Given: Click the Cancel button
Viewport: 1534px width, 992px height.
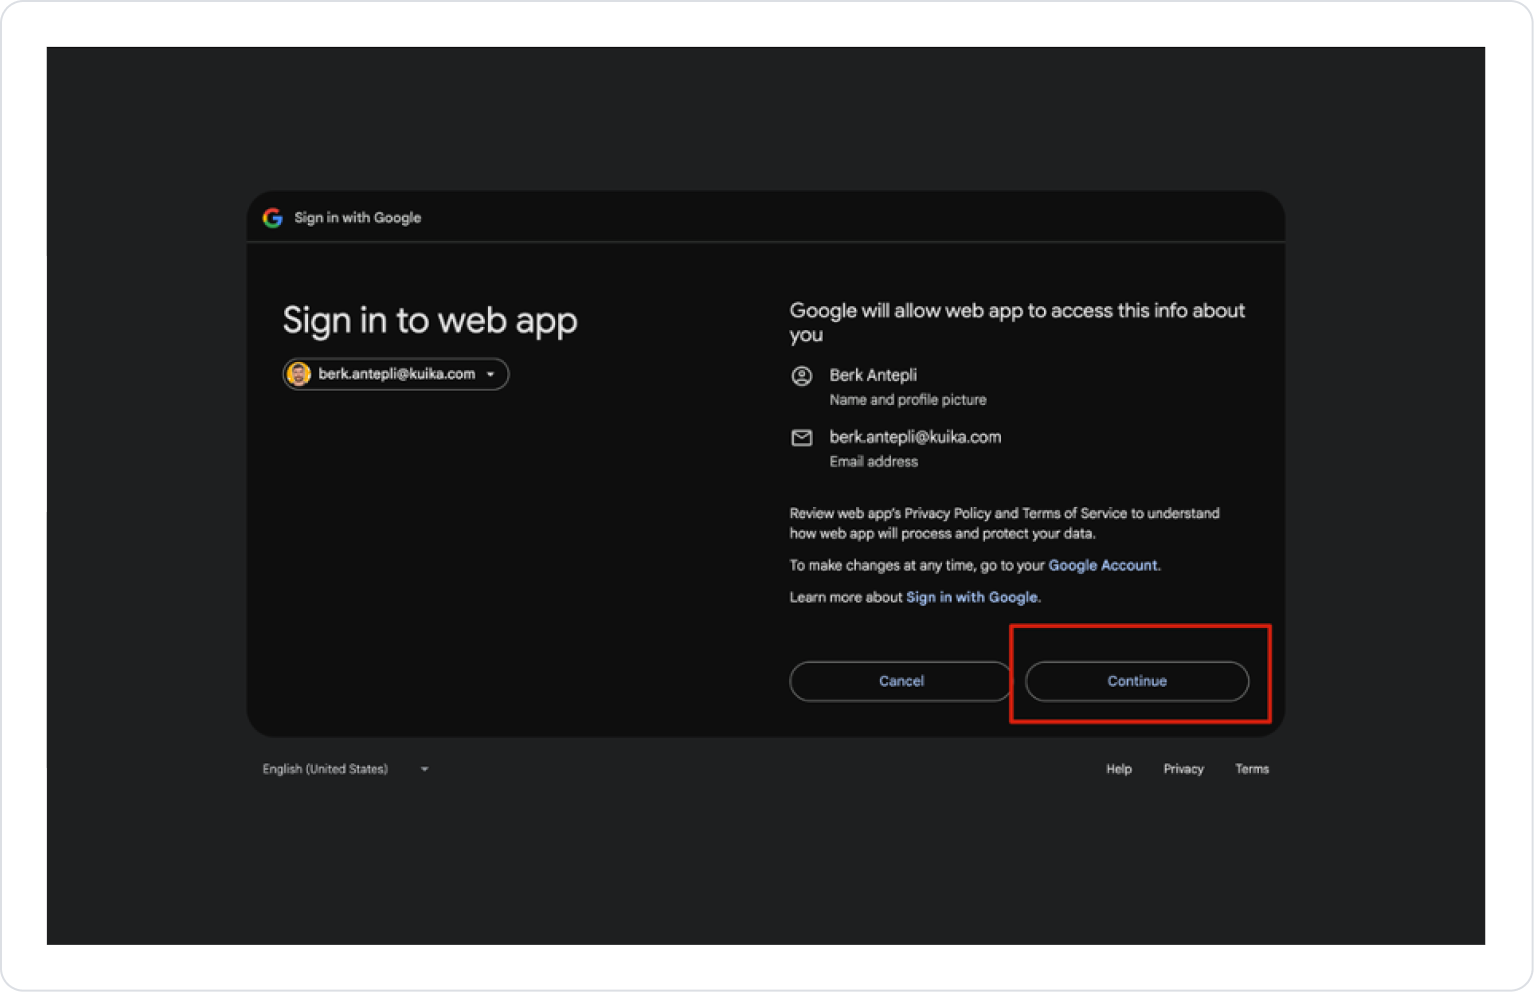Looking at the screenshot, I should [901, 681].
